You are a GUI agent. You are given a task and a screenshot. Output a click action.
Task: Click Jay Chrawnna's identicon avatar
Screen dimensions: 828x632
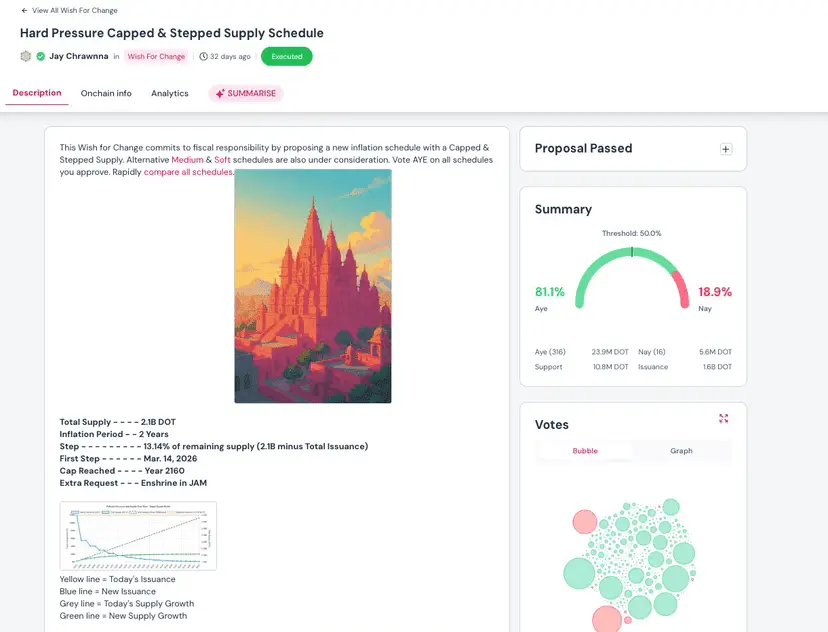(x=26, y=56)
